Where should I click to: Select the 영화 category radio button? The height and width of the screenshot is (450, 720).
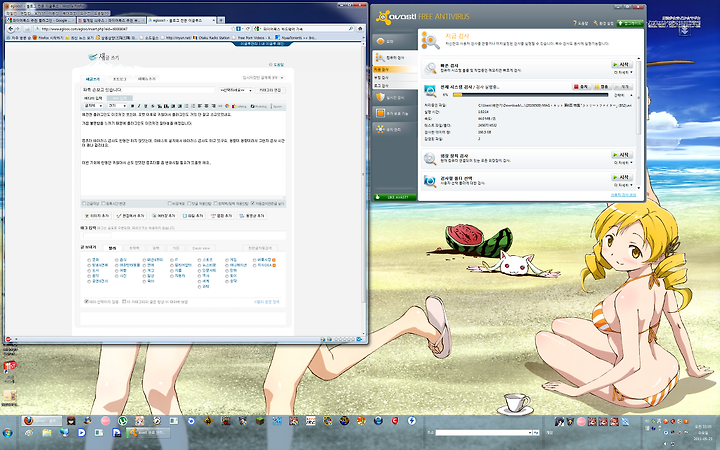[89, 260]
